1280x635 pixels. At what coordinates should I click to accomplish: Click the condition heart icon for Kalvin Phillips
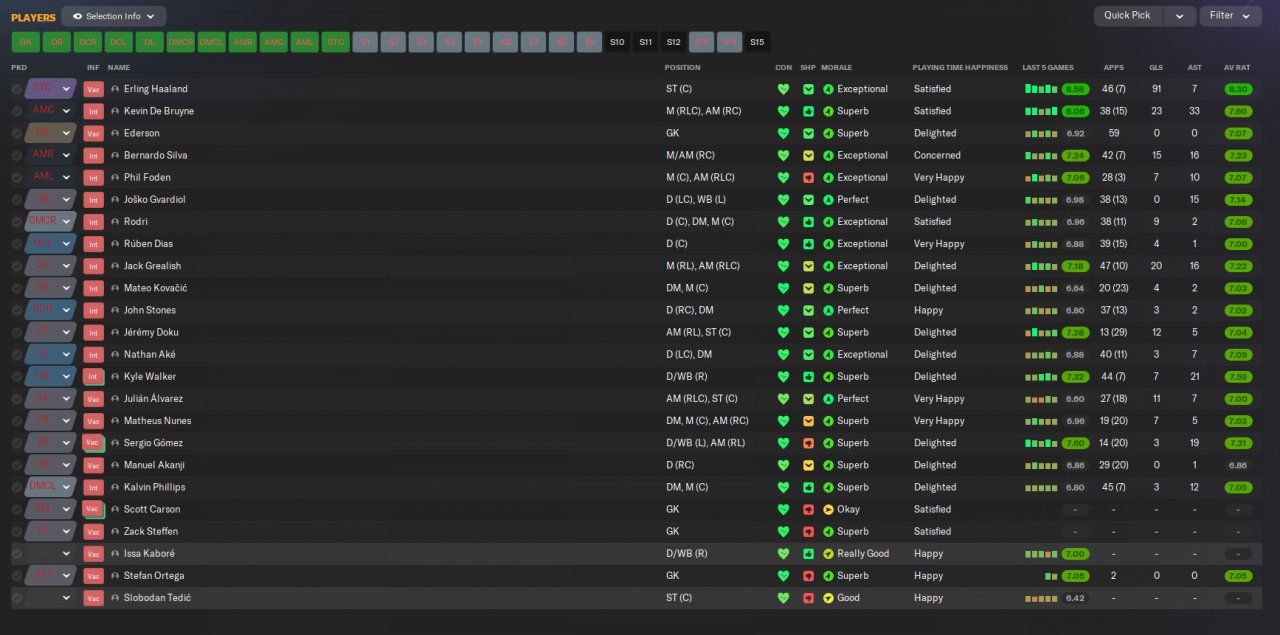[783, 487]
